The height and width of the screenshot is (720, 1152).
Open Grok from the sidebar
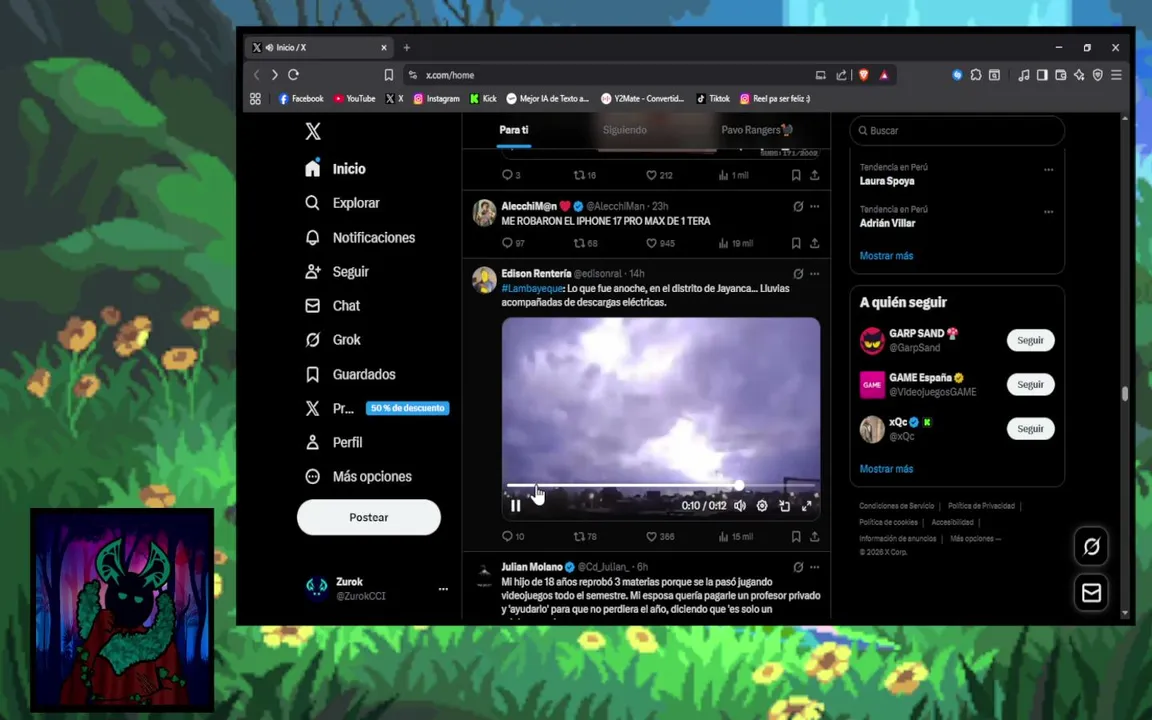coord(333,340)
